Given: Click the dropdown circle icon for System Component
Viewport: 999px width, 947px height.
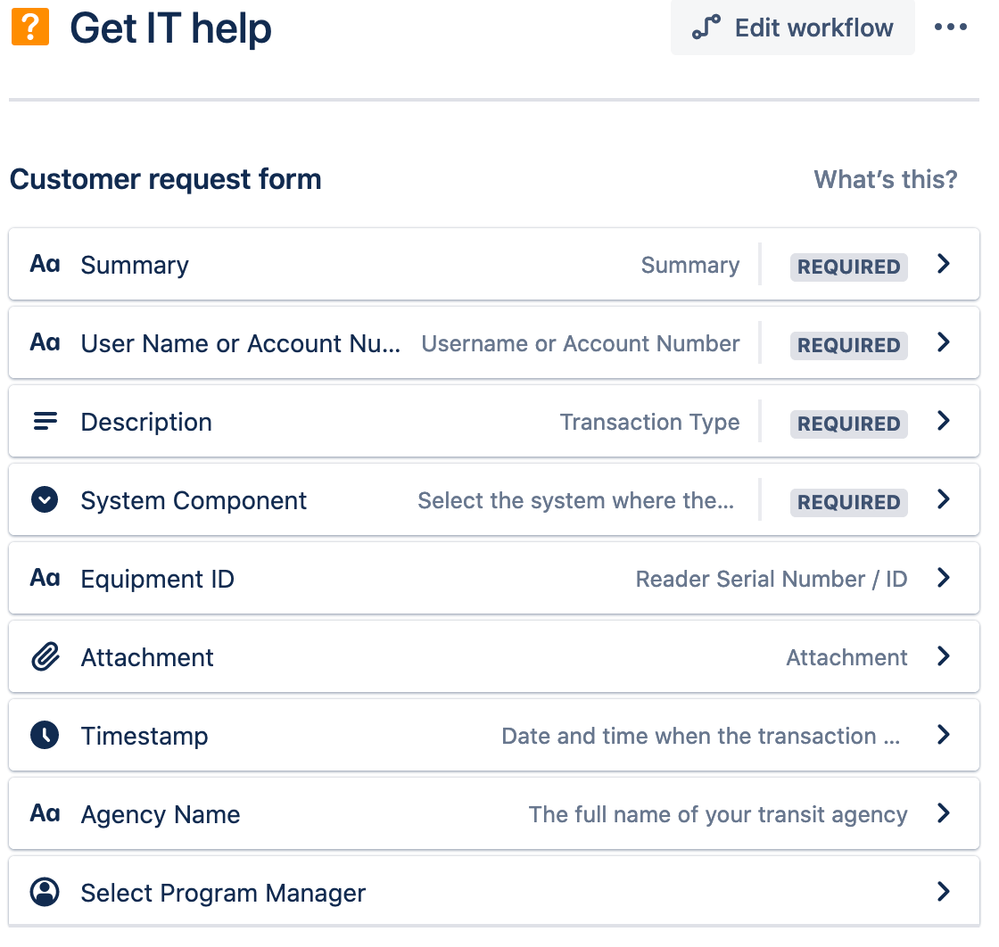Looking at the screenshot, I should pyautogui.click(x=45, y=500).
